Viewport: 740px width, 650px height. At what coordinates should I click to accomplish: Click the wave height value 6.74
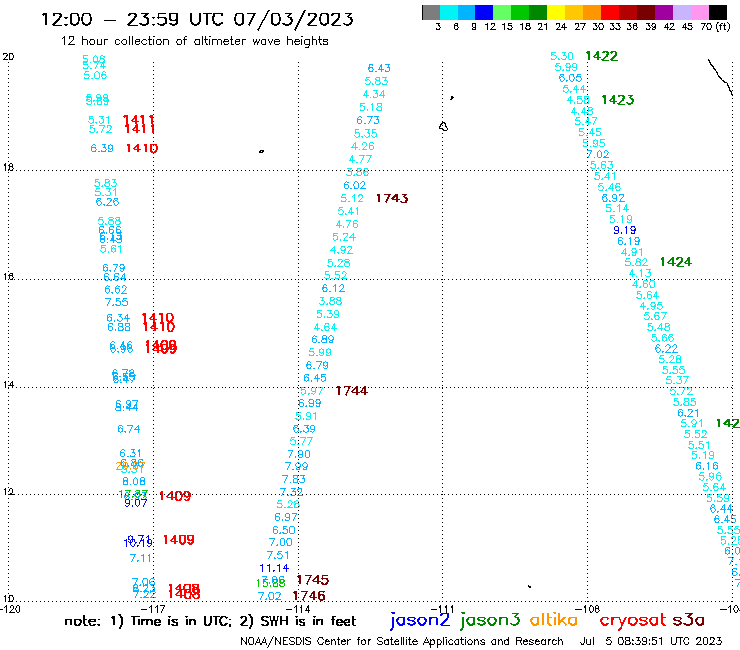(129, 429)
